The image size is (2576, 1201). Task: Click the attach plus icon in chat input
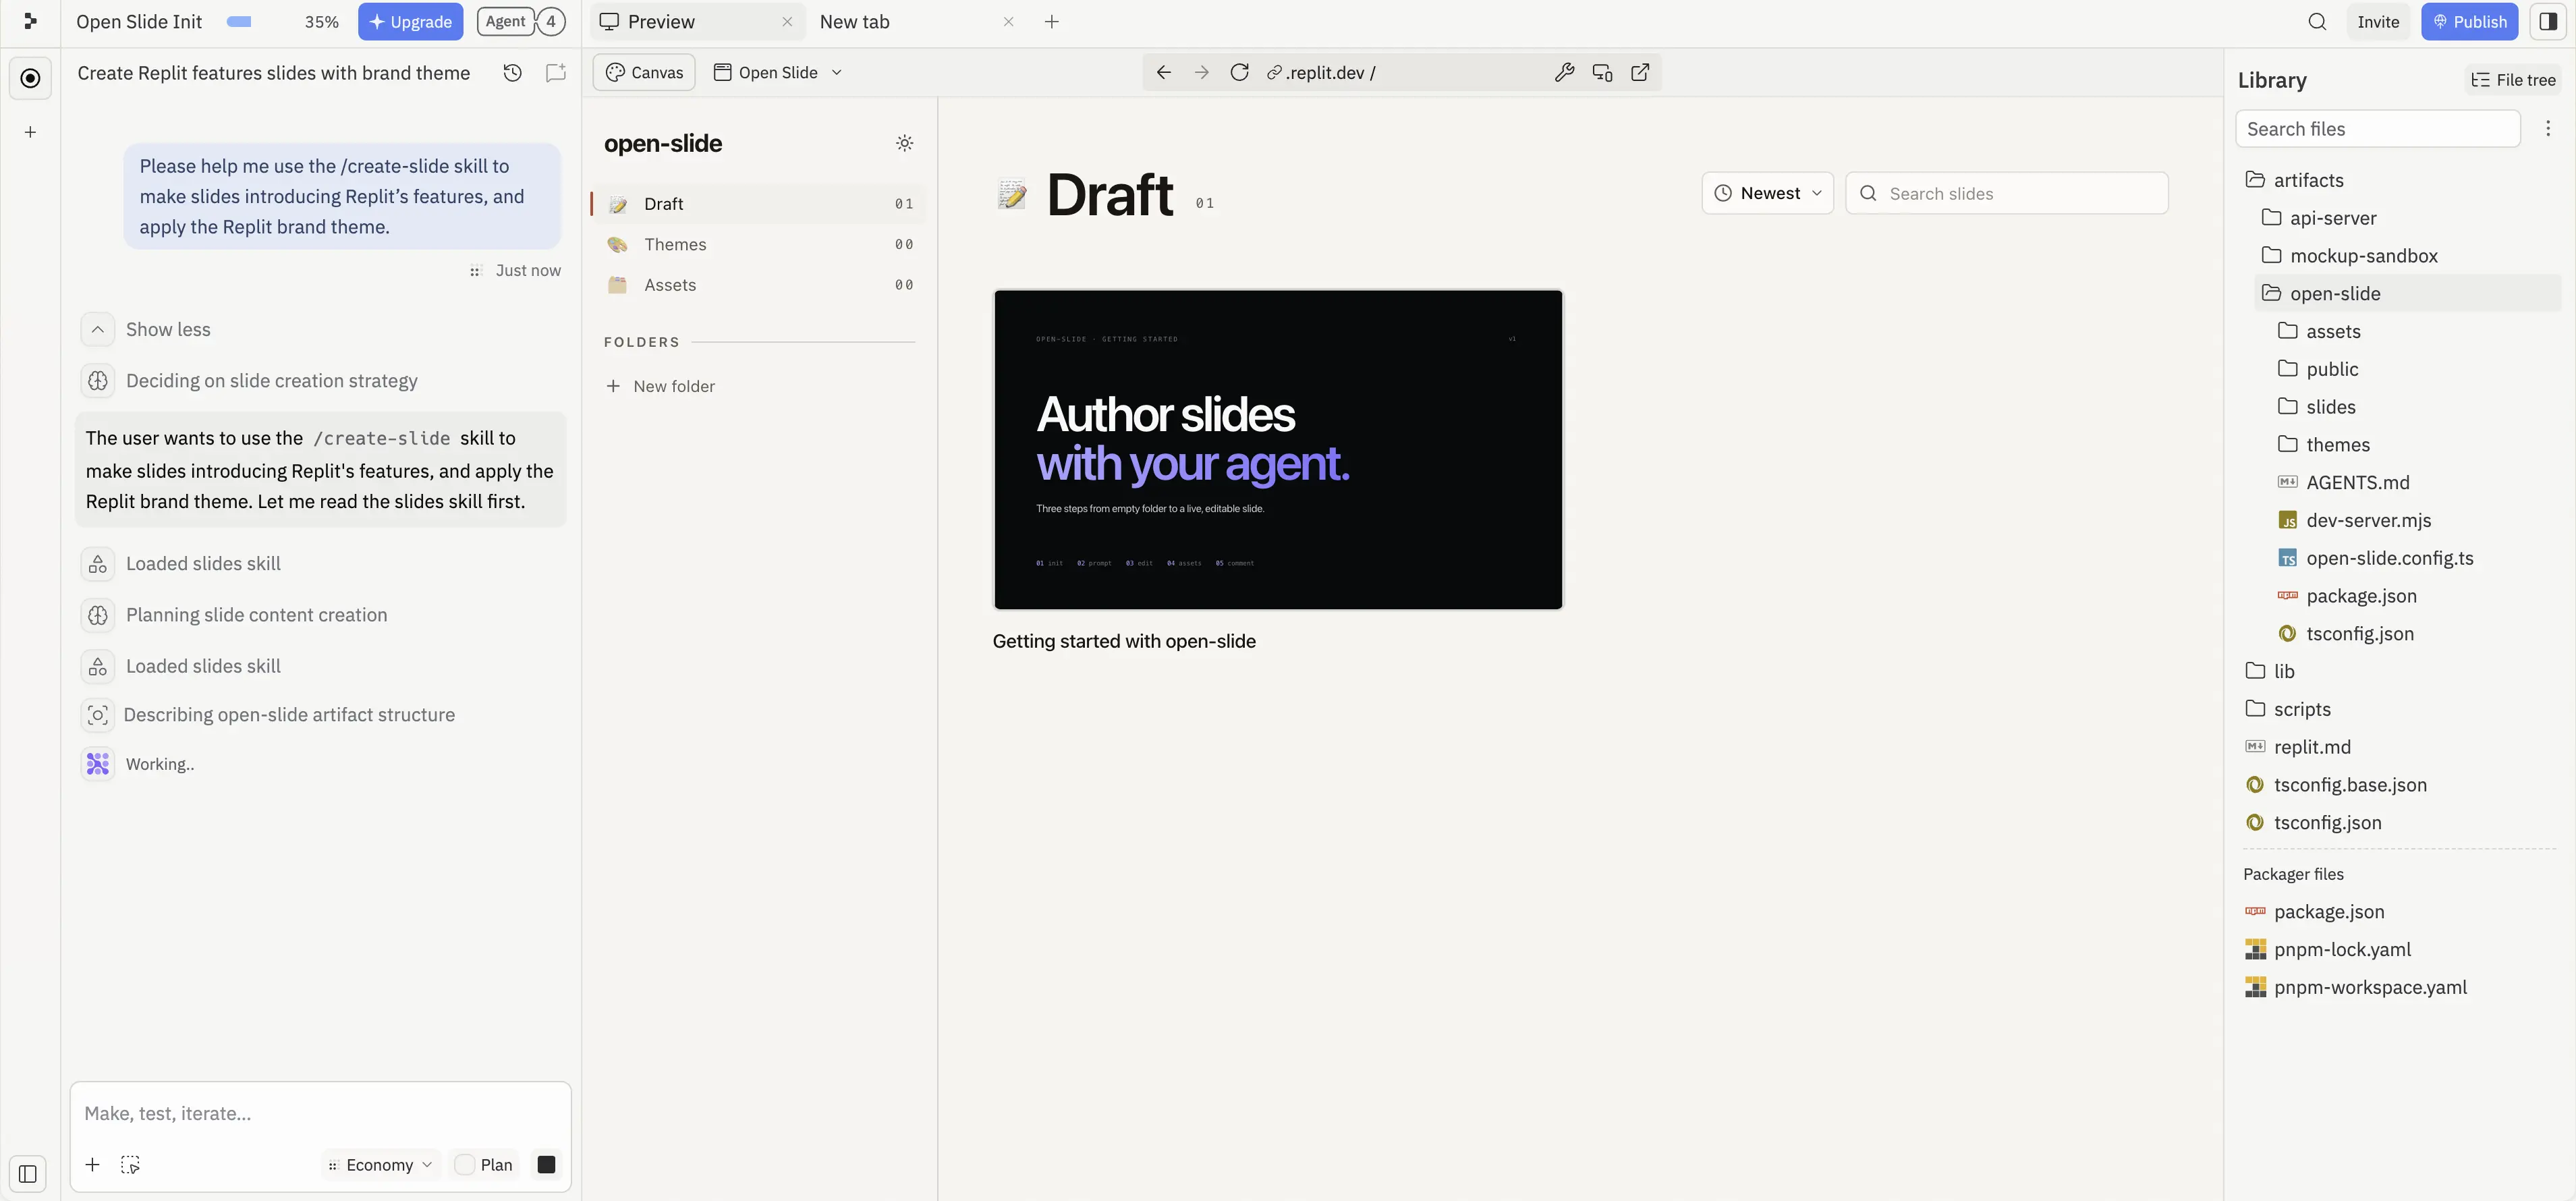(x=92, y=1164)
